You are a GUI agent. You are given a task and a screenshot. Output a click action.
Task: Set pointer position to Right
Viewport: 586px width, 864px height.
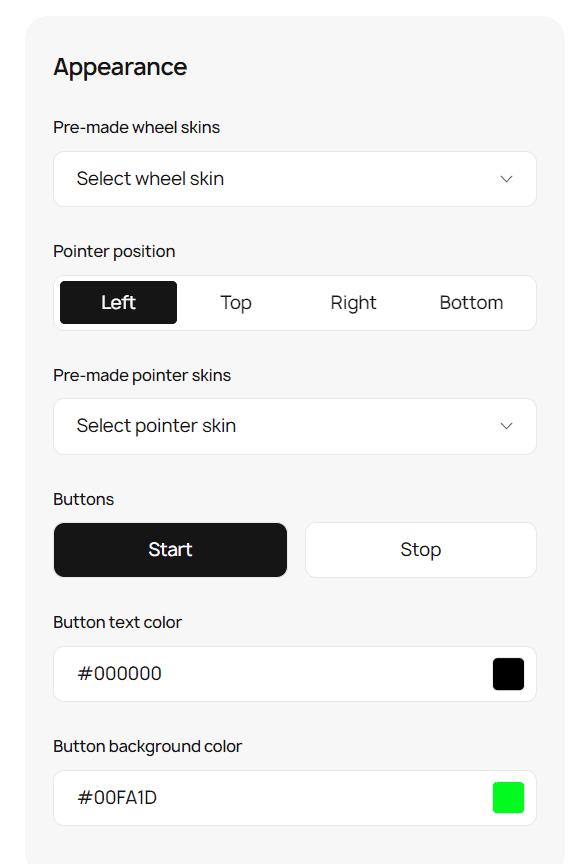[x=353, y=302]
